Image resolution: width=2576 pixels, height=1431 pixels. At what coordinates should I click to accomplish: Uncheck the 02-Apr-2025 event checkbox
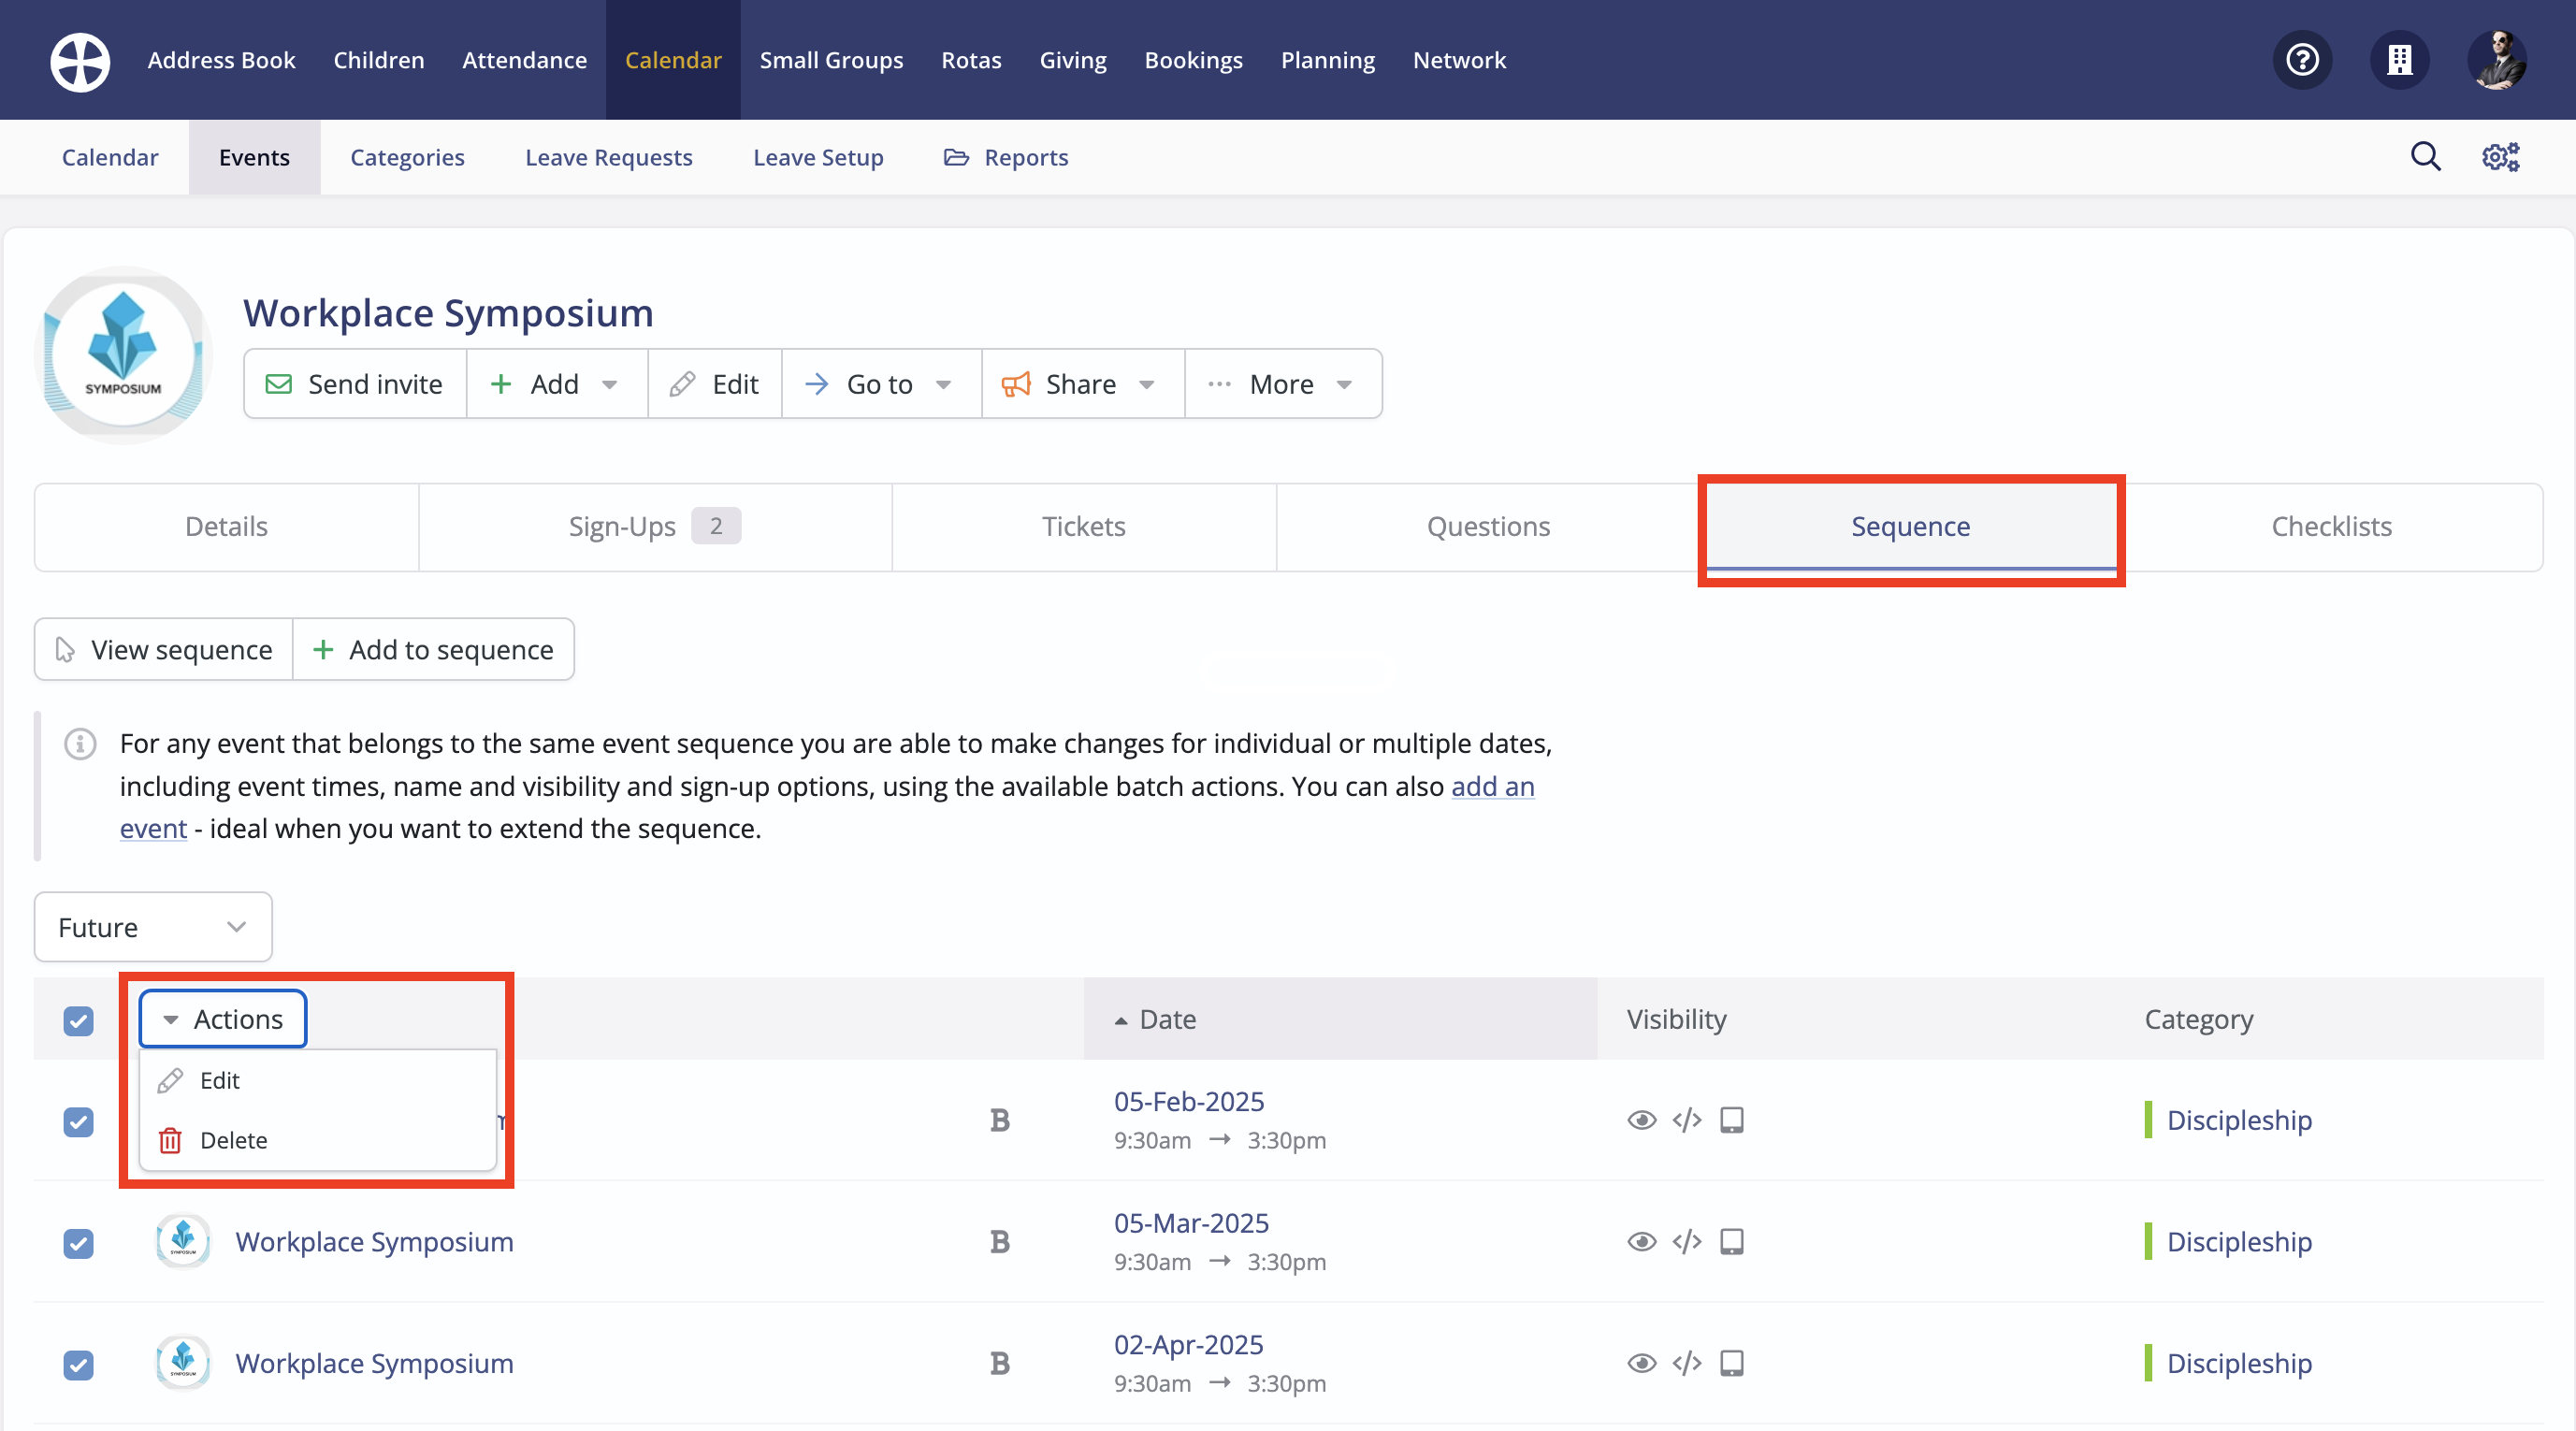[78, 1365]
